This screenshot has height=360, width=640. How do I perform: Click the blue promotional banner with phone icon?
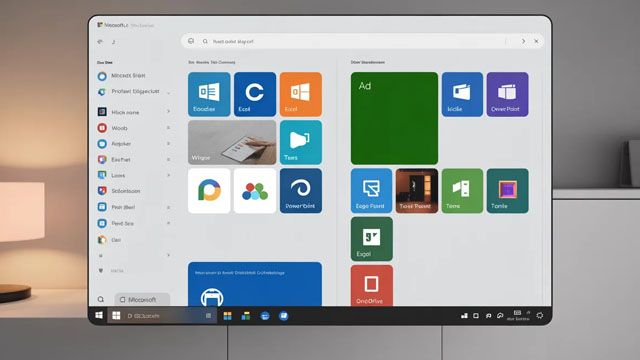(255, 284)
